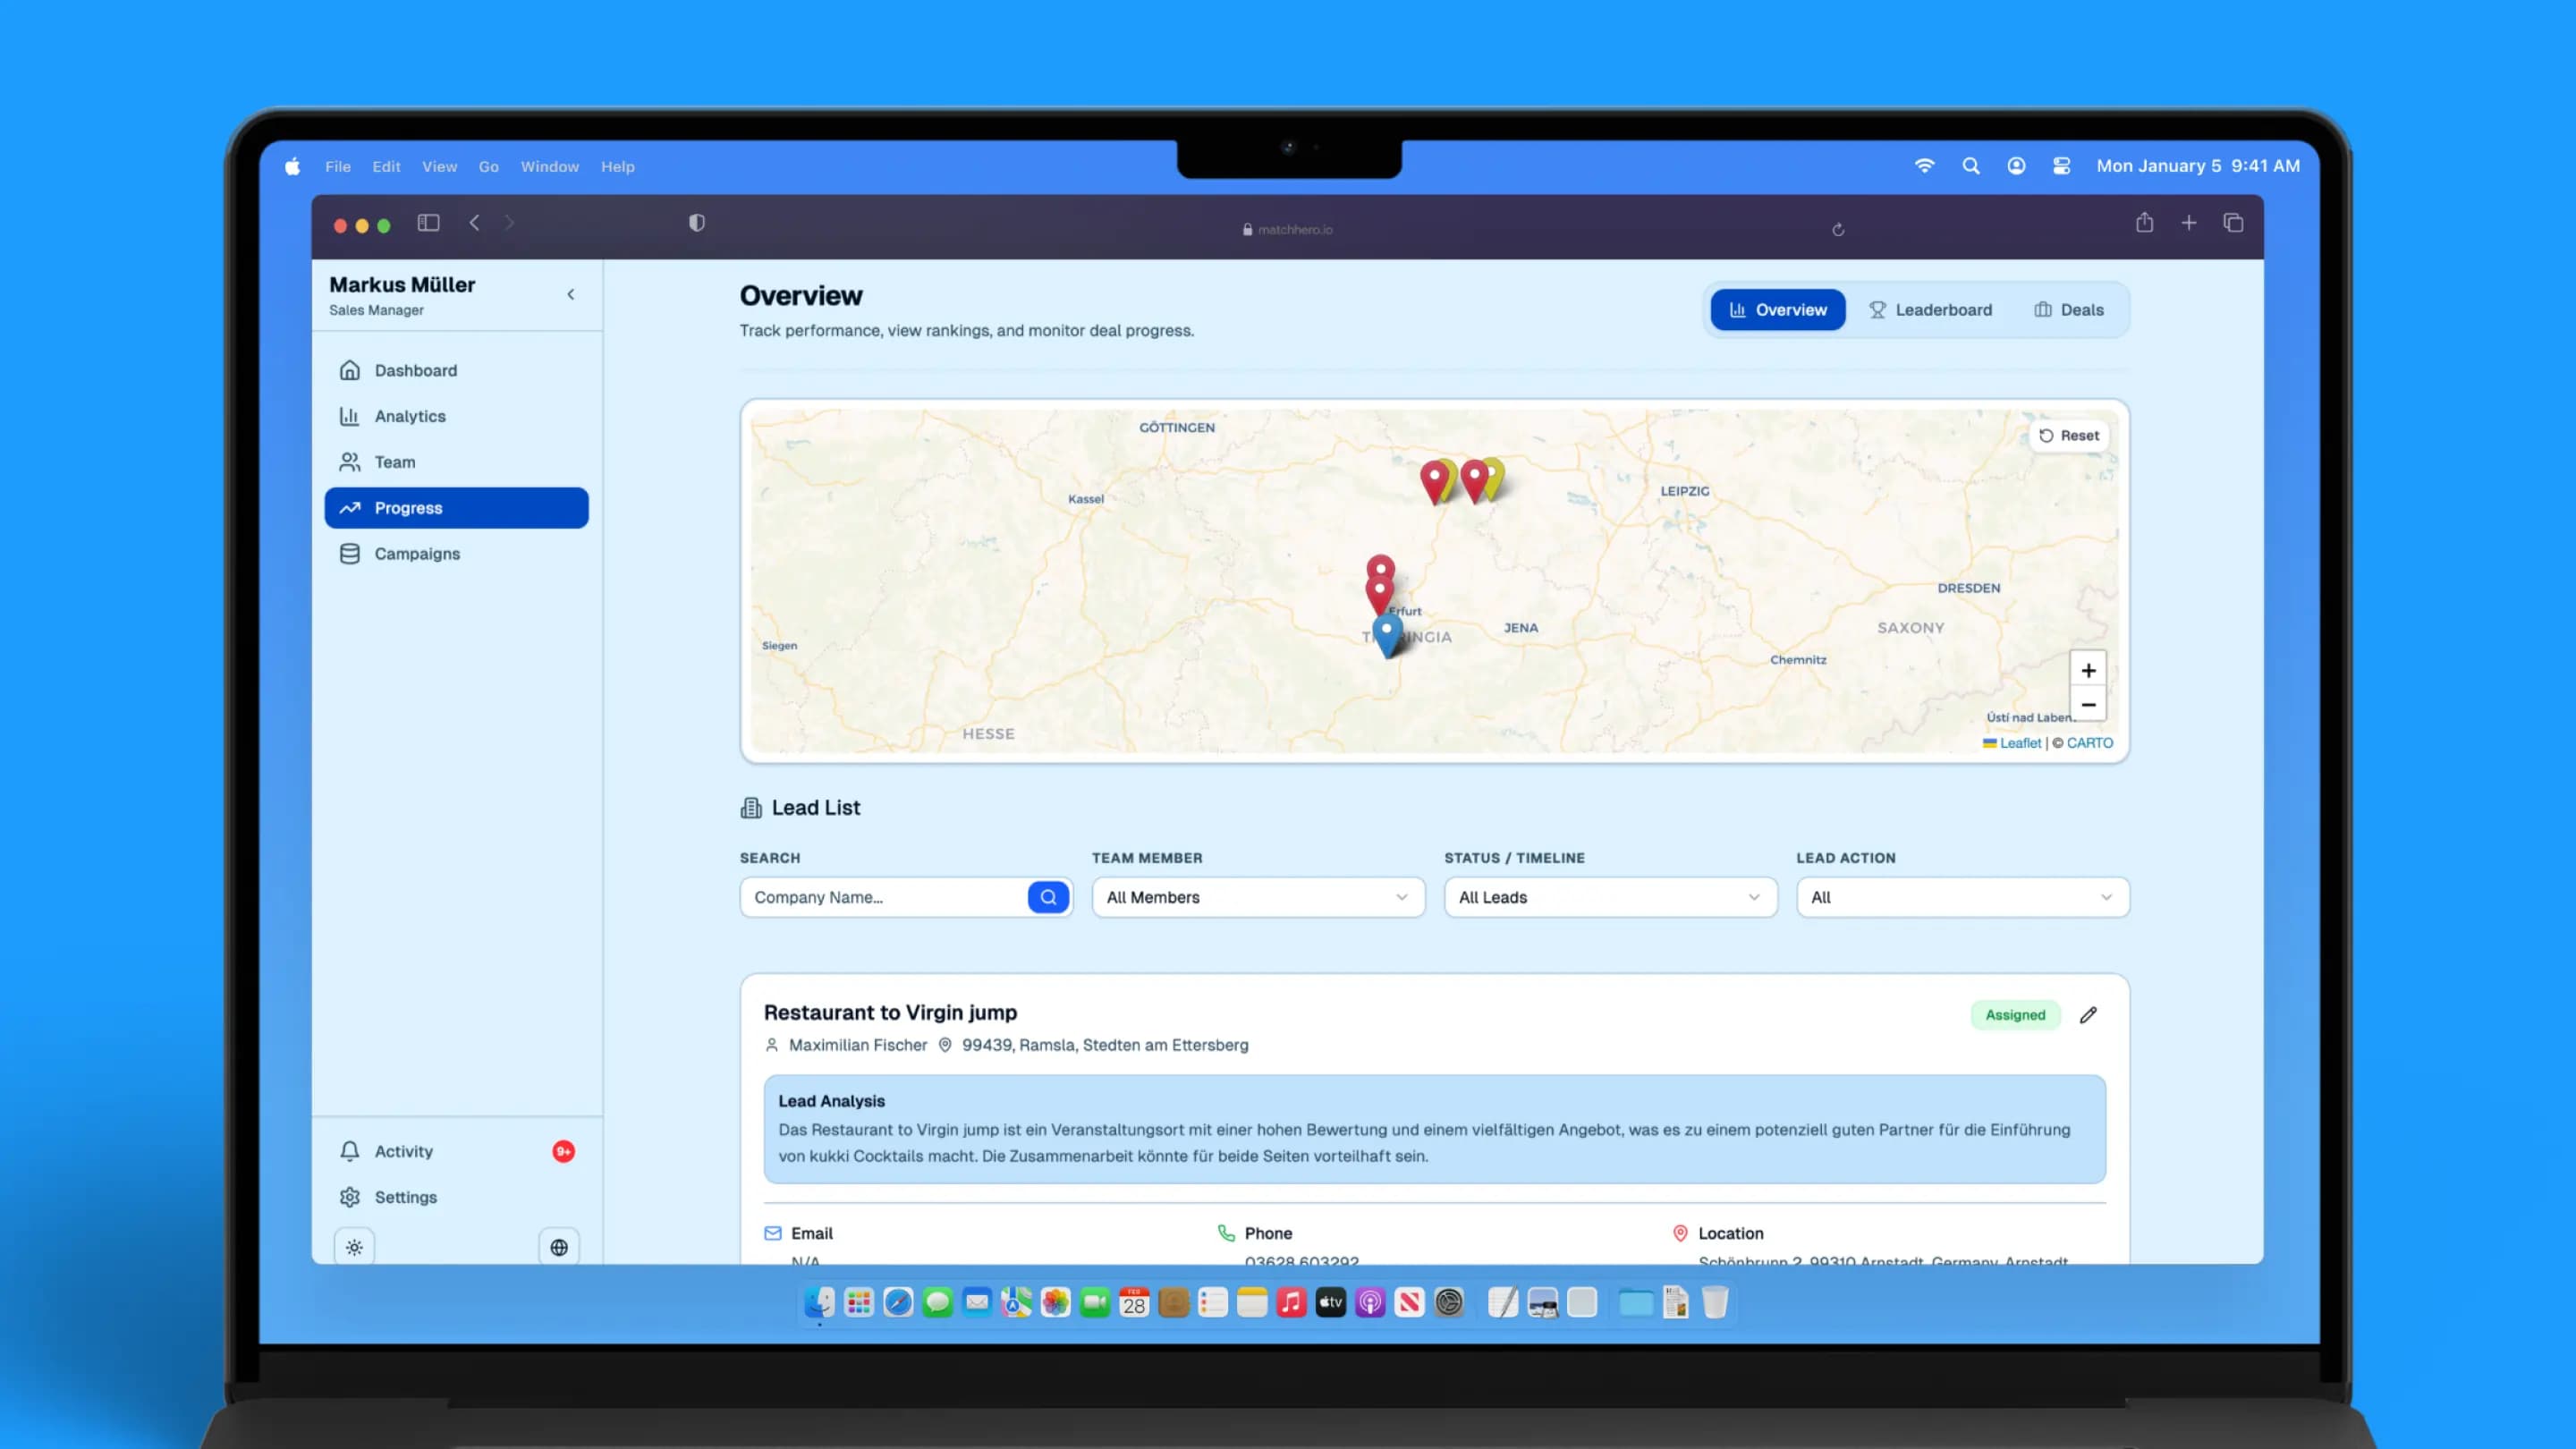
Task: Go to Campaigns in sidebar
Action: click(417, 554)
